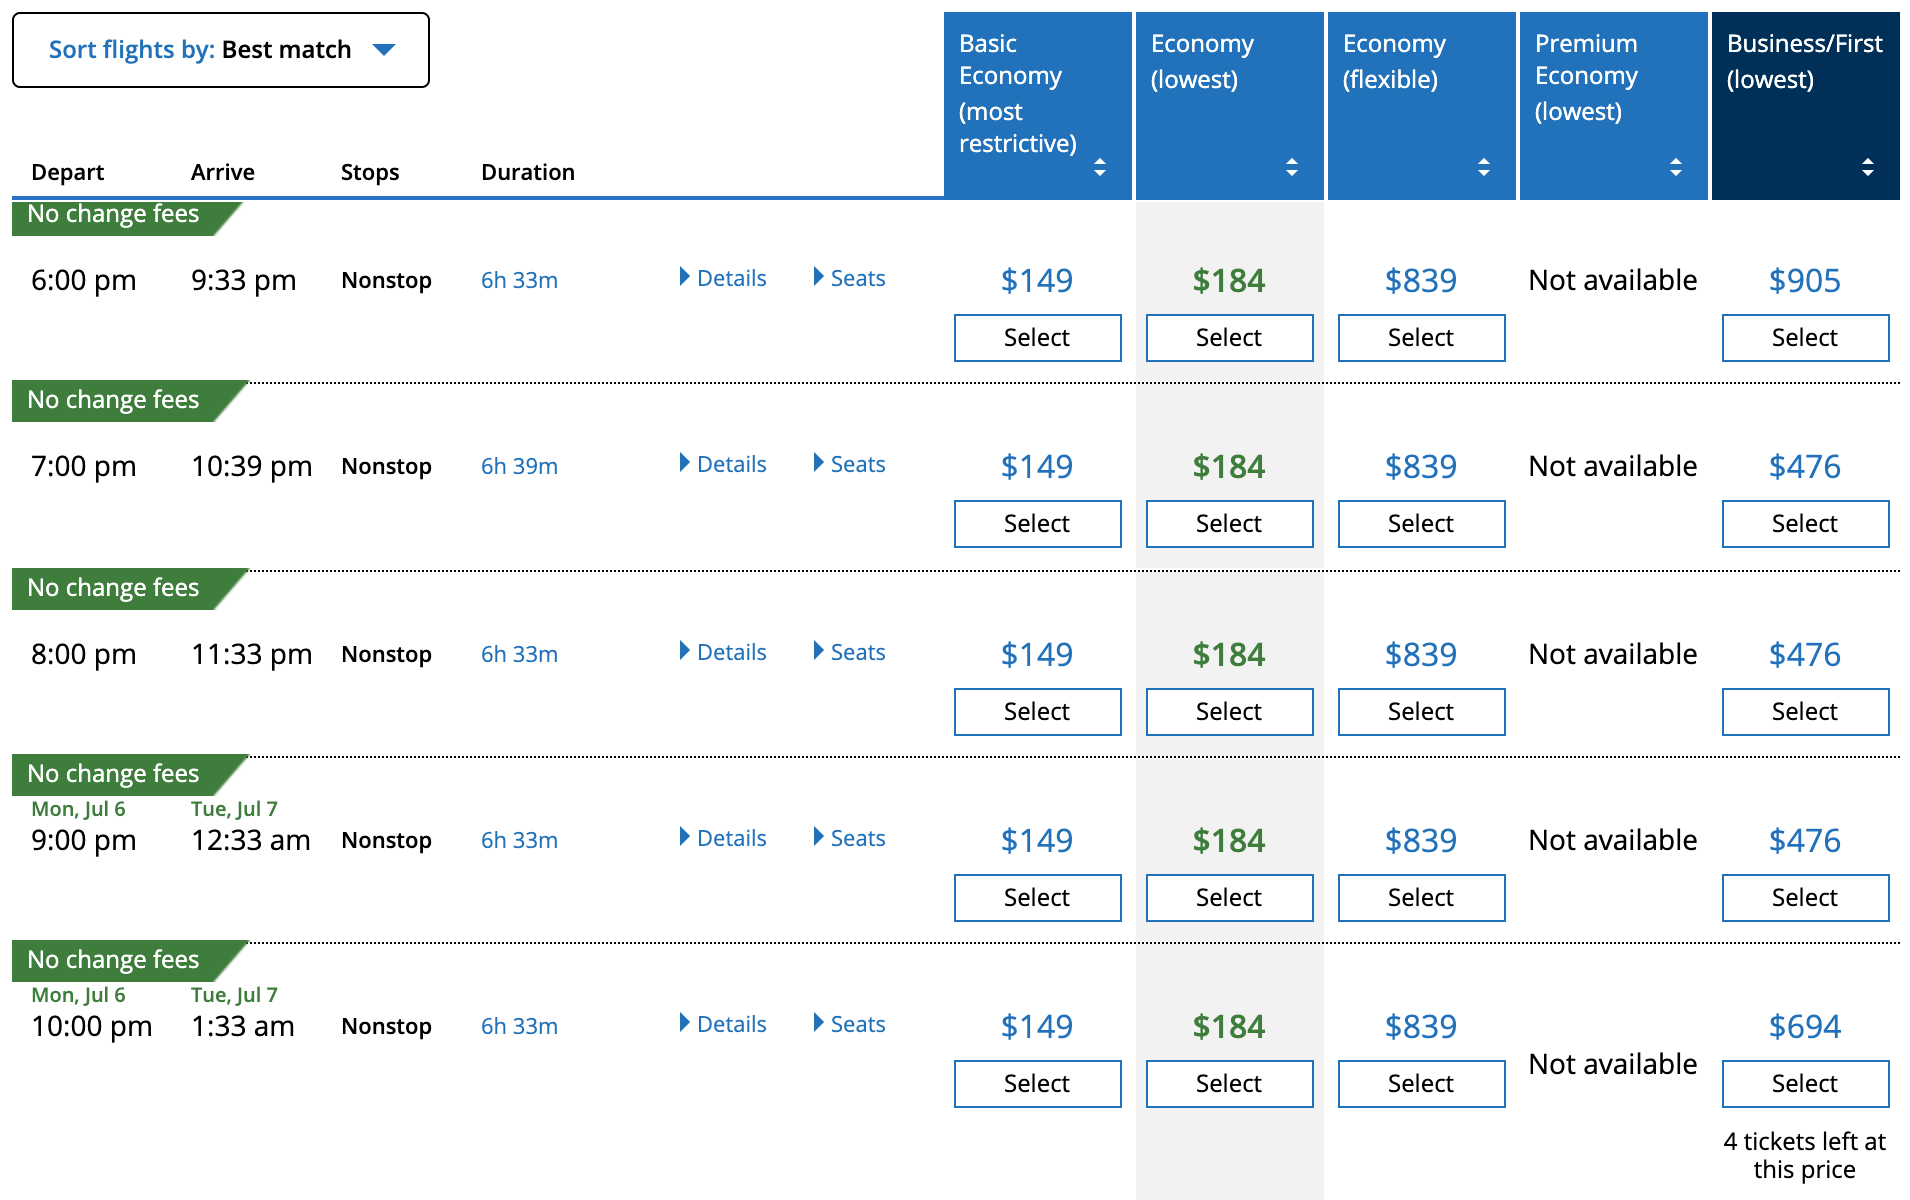Click the 12:33 am arrival time
The width and height of the screenshot is (1910, 1200).
250,841
